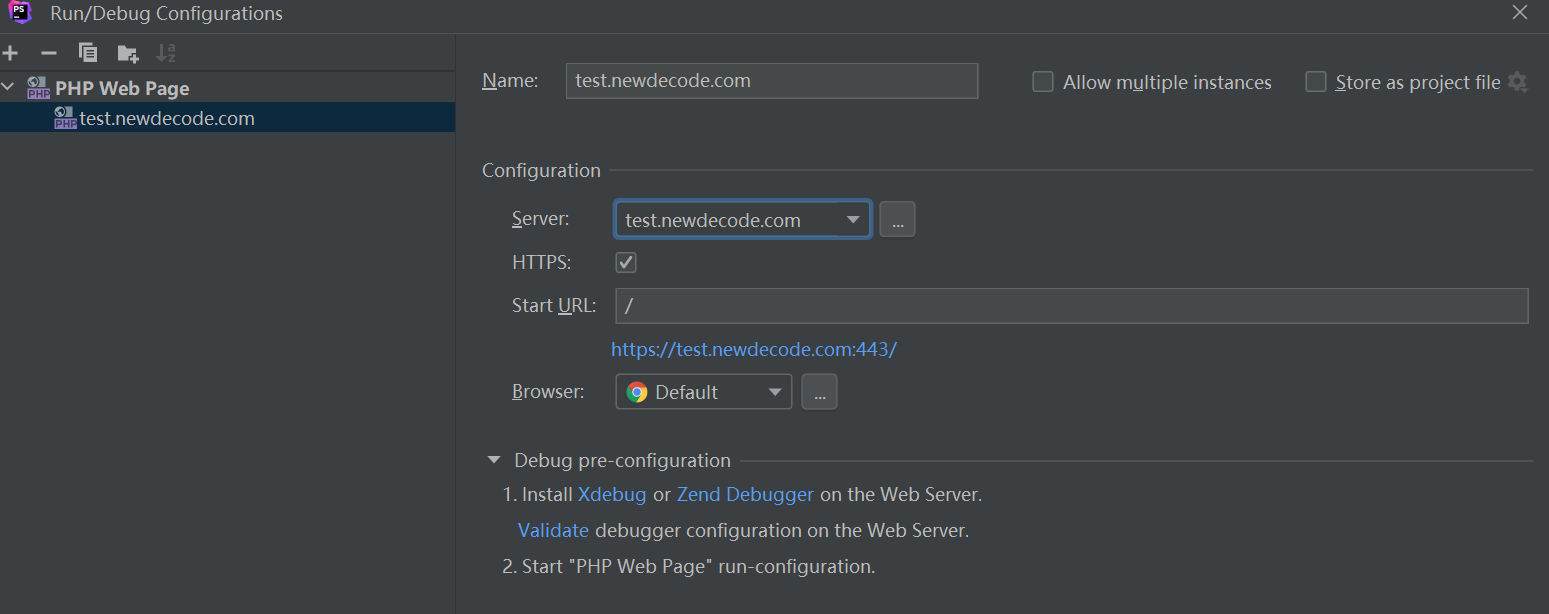Enable Allow multiple instances checkbox
The height and width of the screenshot is (614, 1549).
click(x=1043, y=82)
